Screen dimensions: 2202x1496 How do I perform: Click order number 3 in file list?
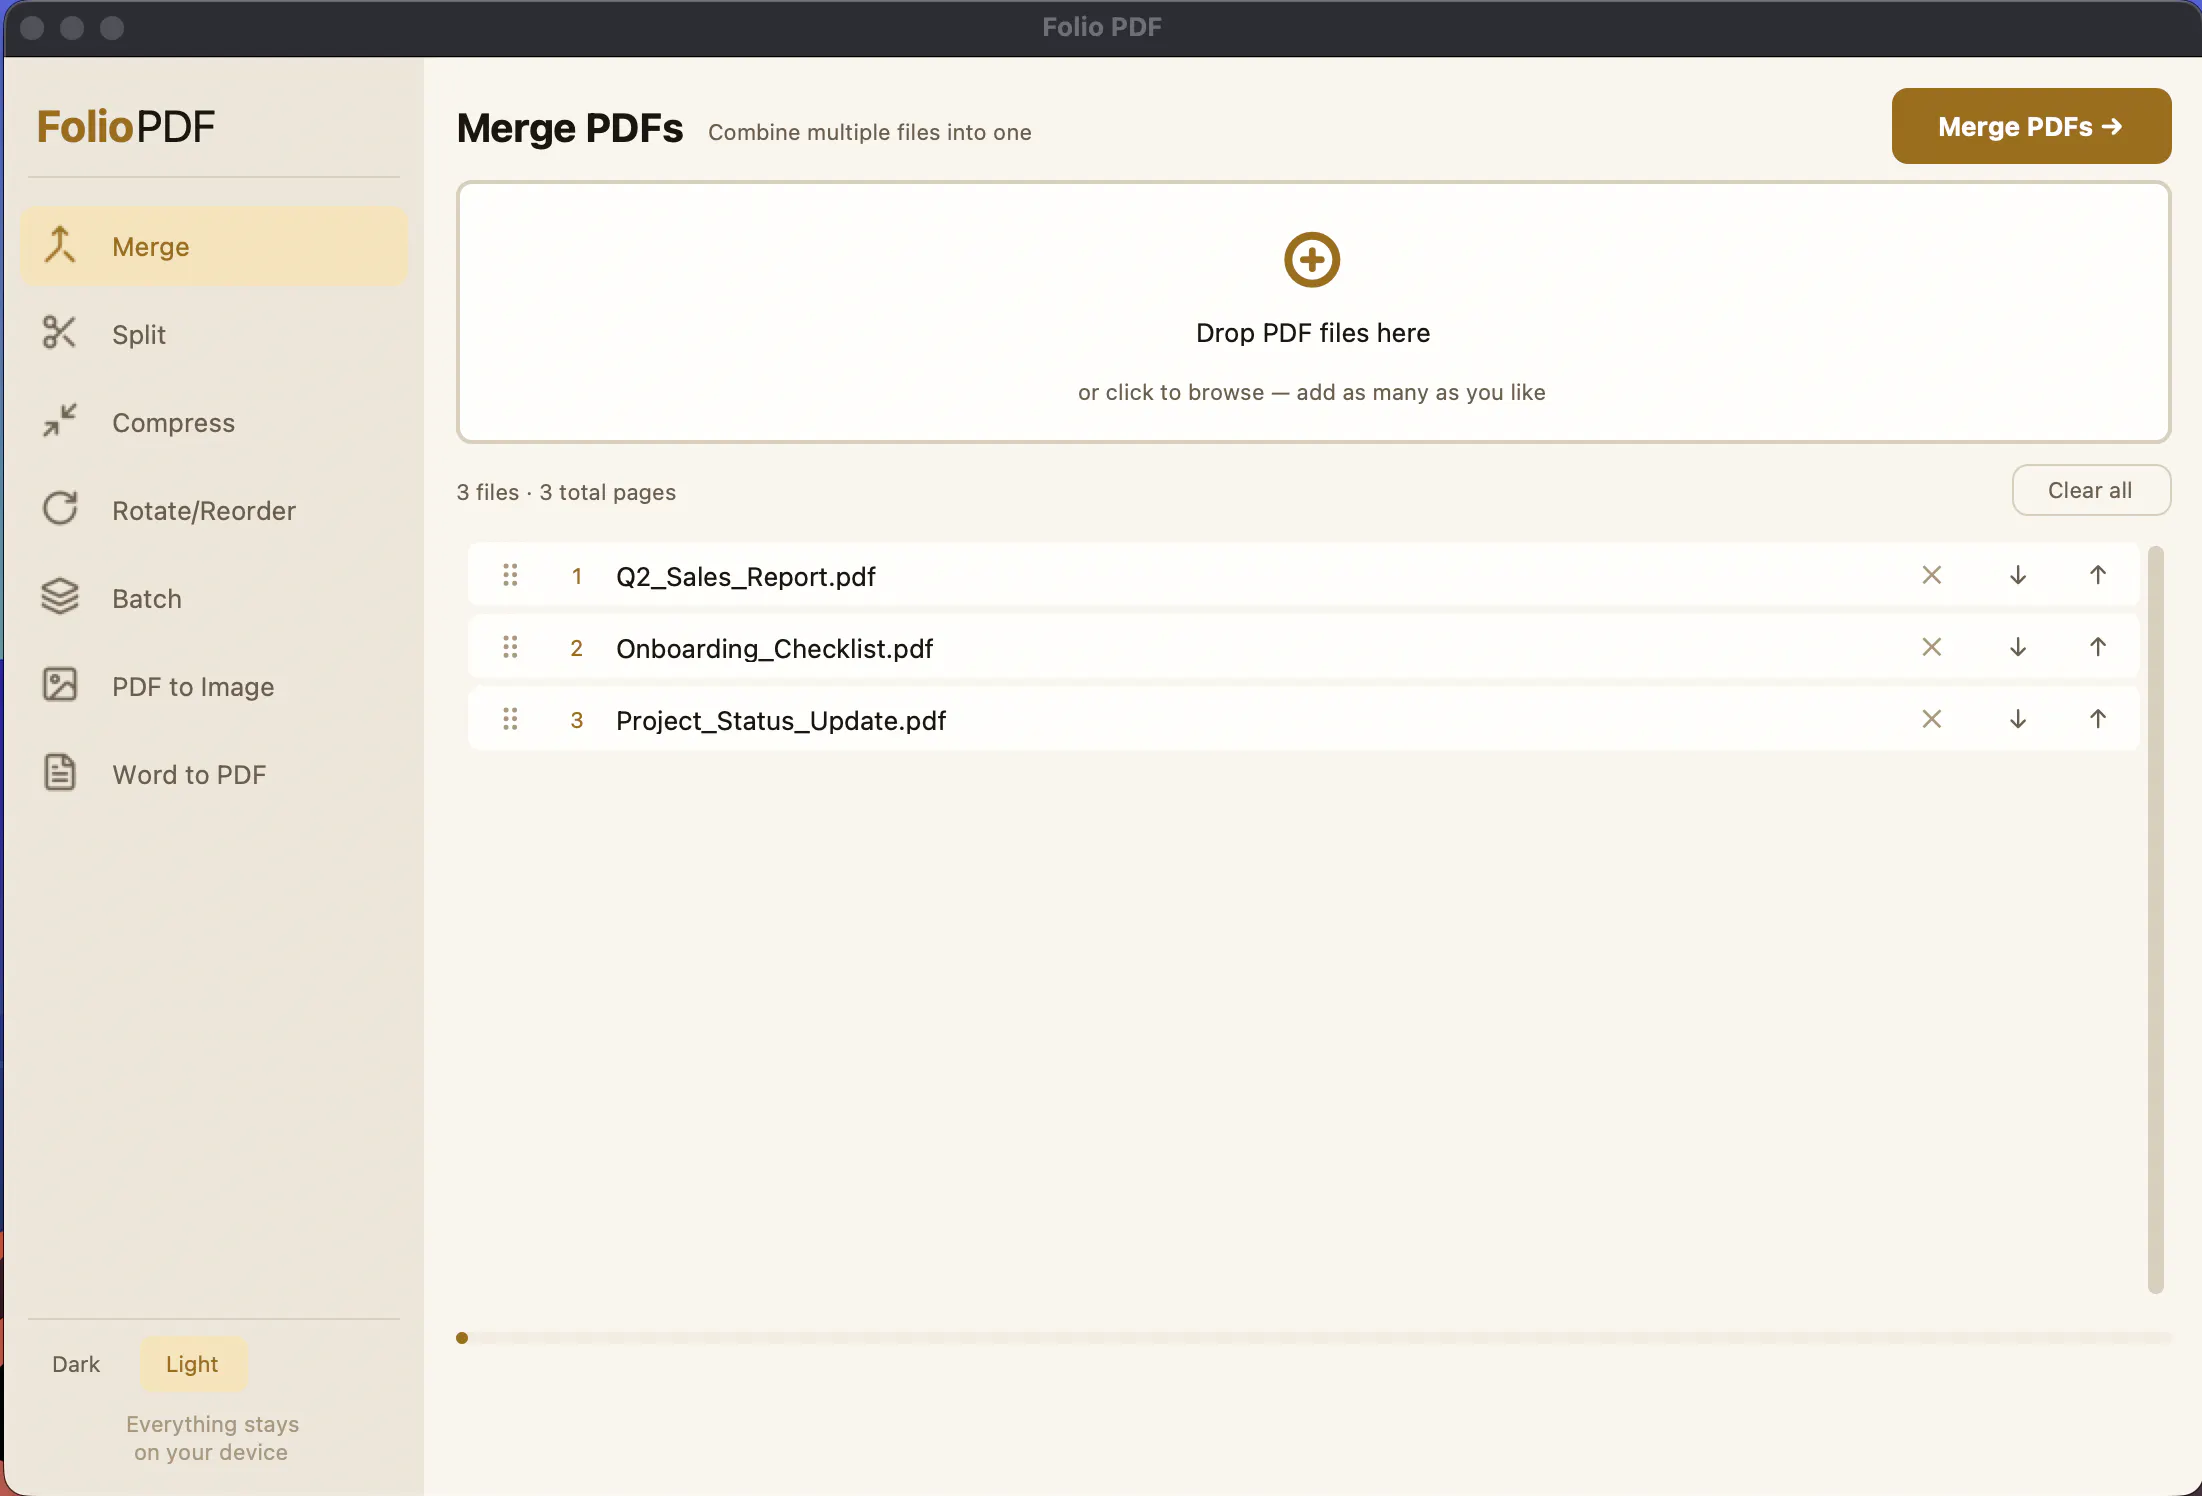pyautogui.click(x=577, y=720)
